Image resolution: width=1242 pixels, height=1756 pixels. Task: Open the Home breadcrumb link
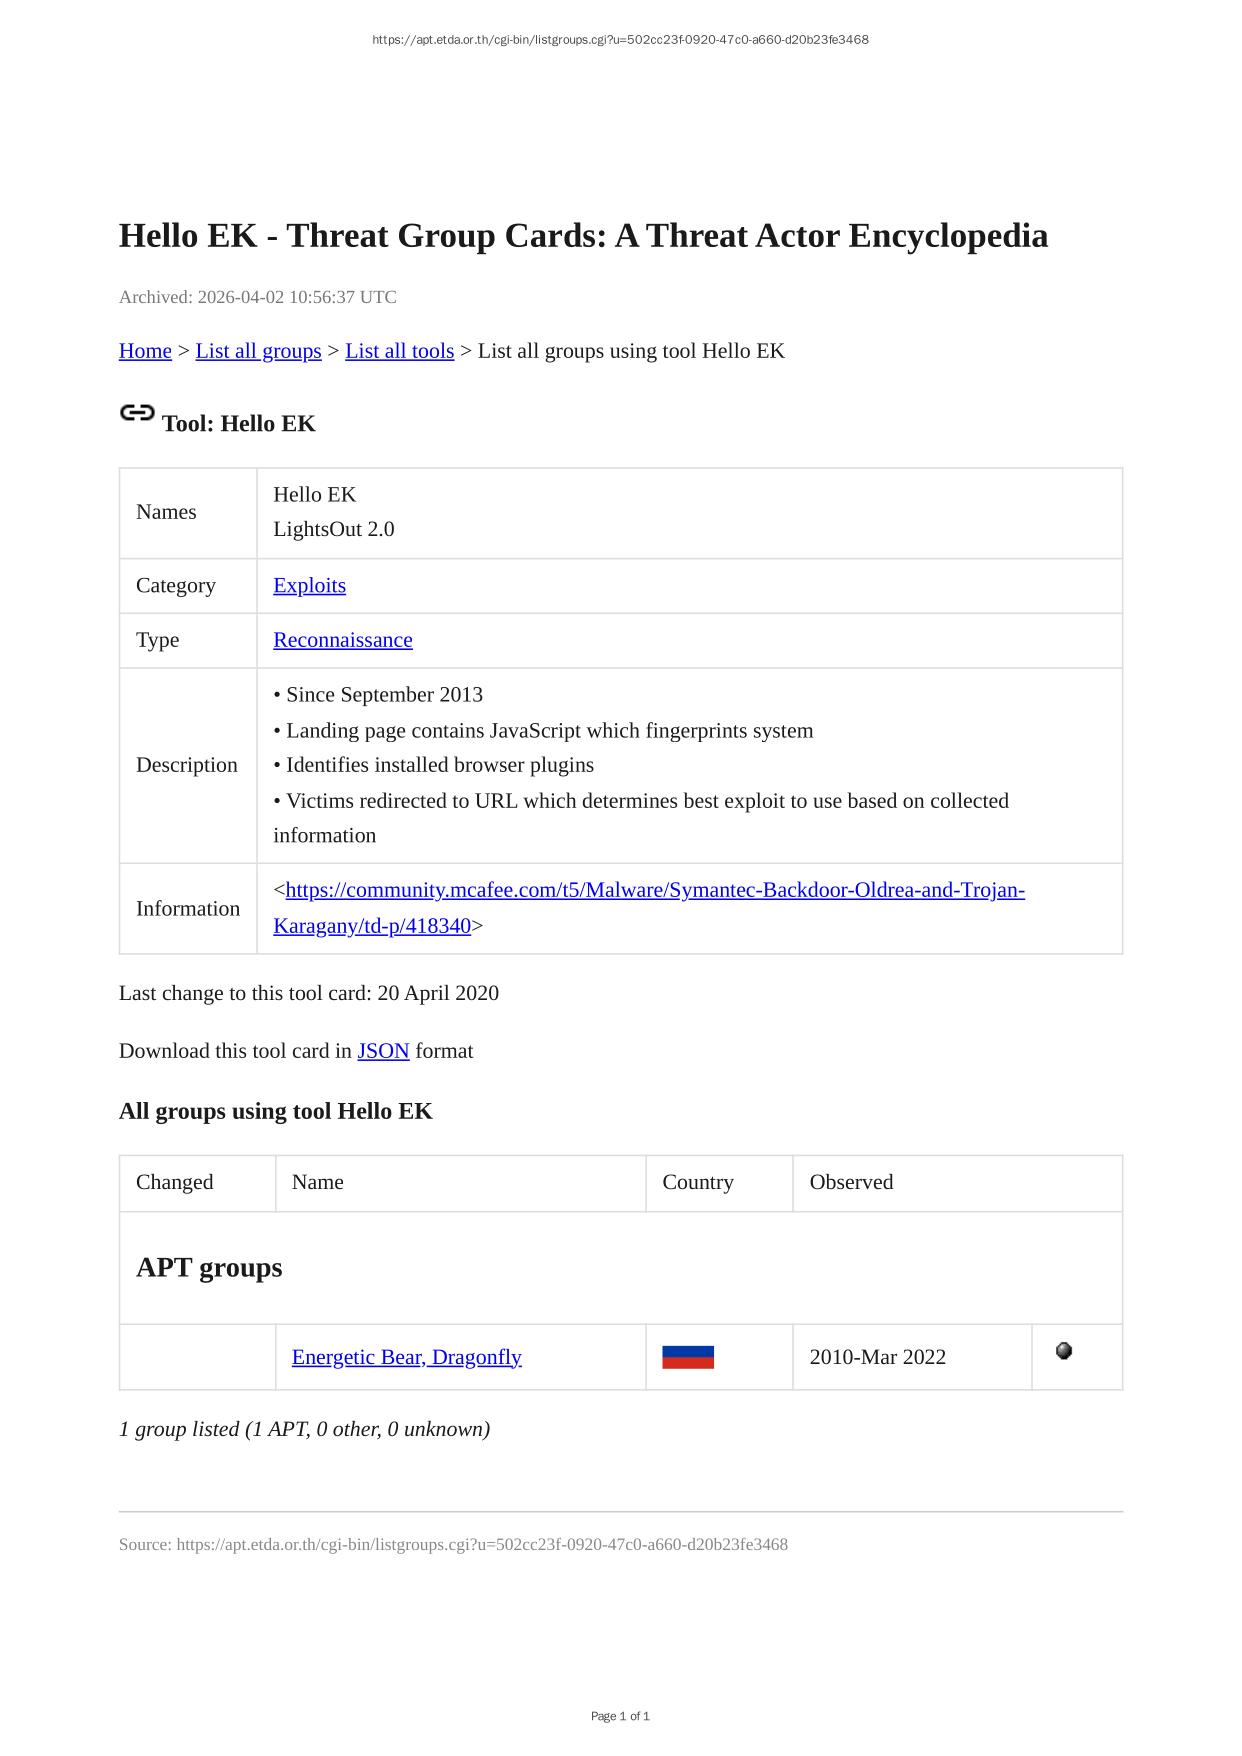[145, 351]
